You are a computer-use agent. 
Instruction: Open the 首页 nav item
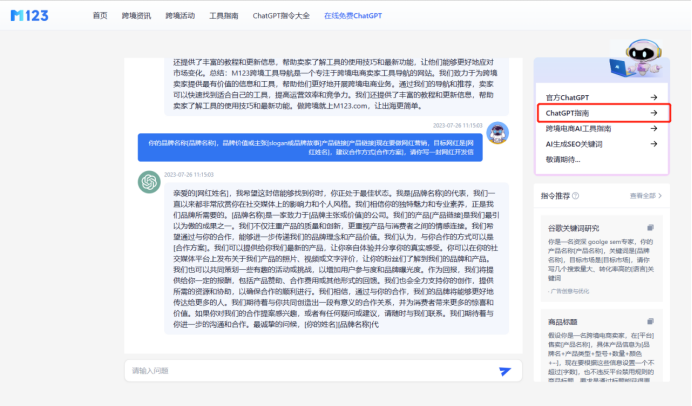pos(100,16)
